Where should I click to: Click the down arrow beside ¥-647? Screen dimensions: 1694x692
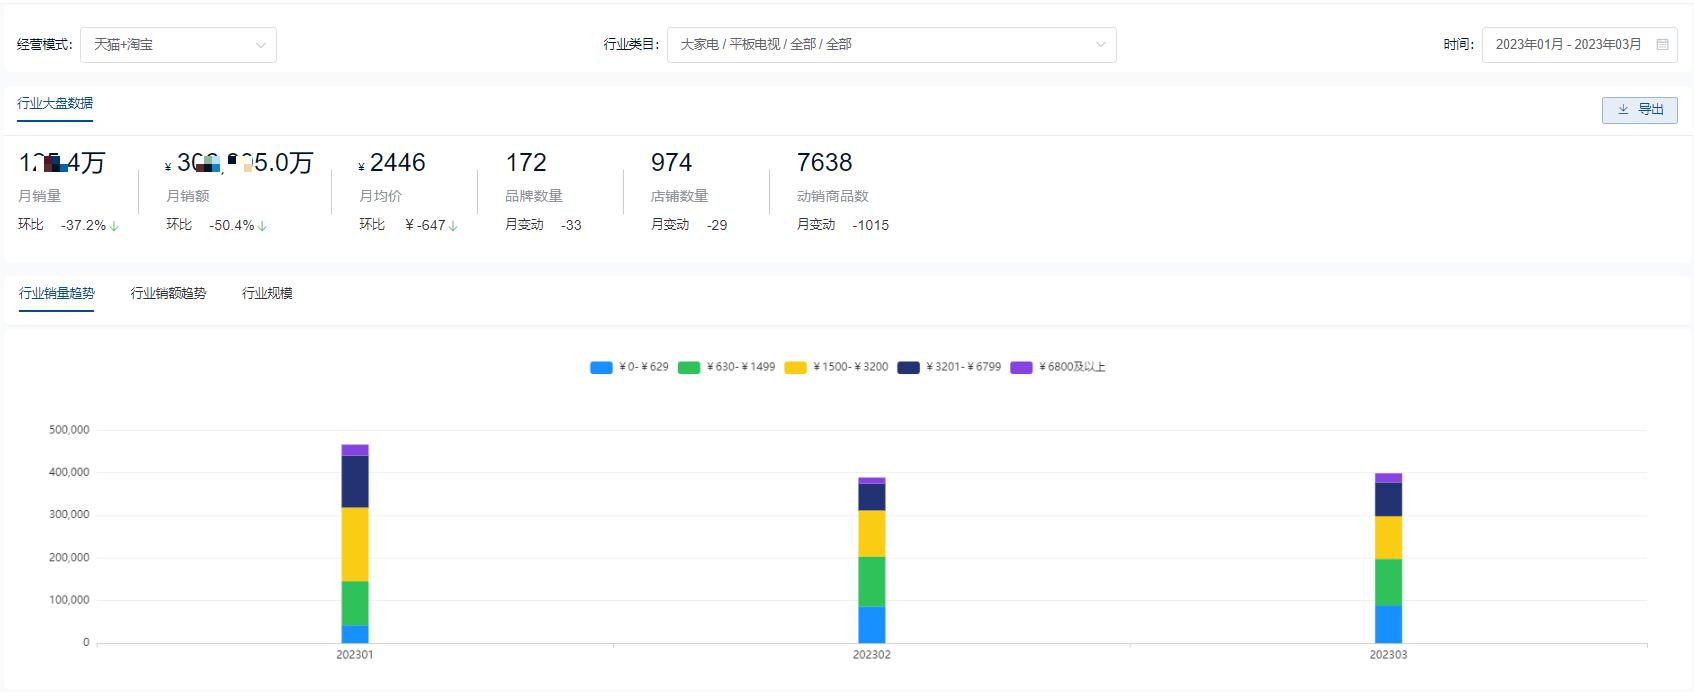pos(453,226)
